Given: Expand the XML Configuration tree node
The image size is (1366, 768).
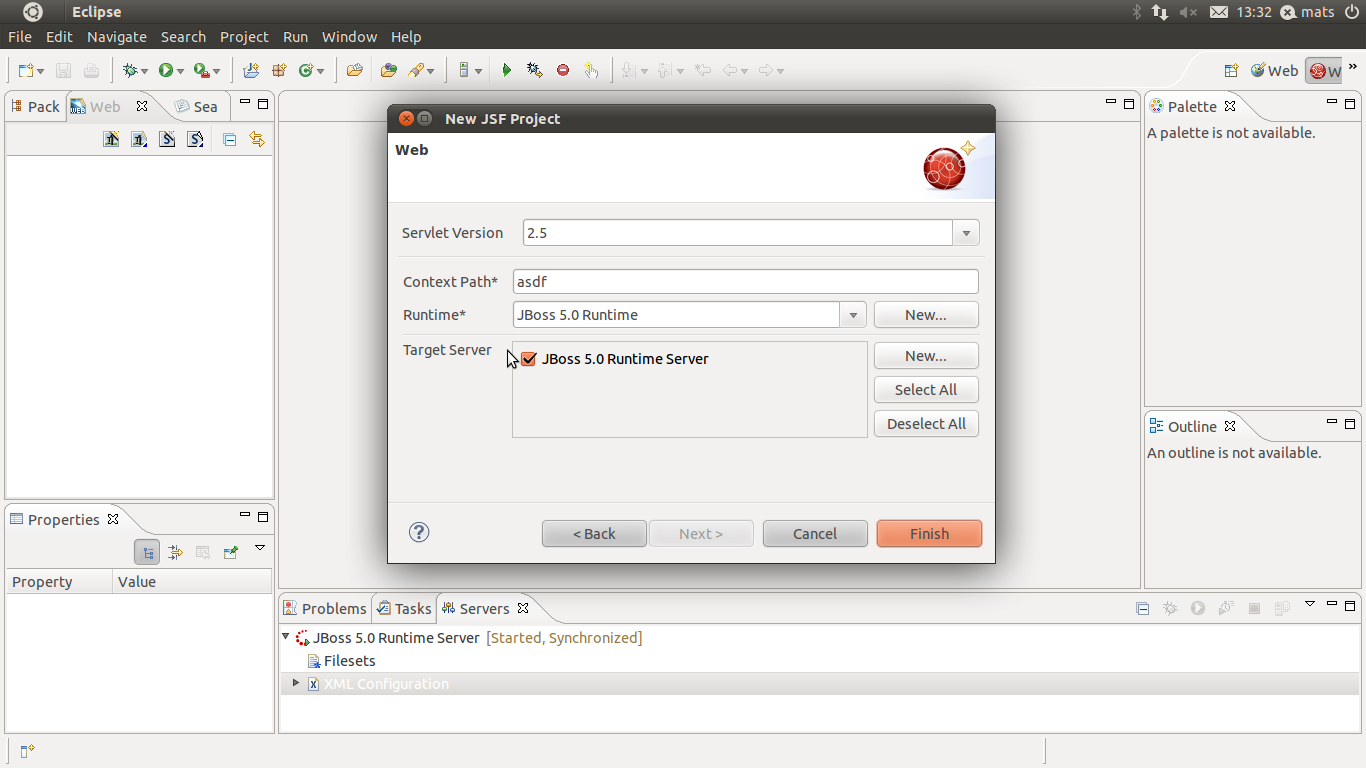Looking at the screenshot, I should 295,683.
